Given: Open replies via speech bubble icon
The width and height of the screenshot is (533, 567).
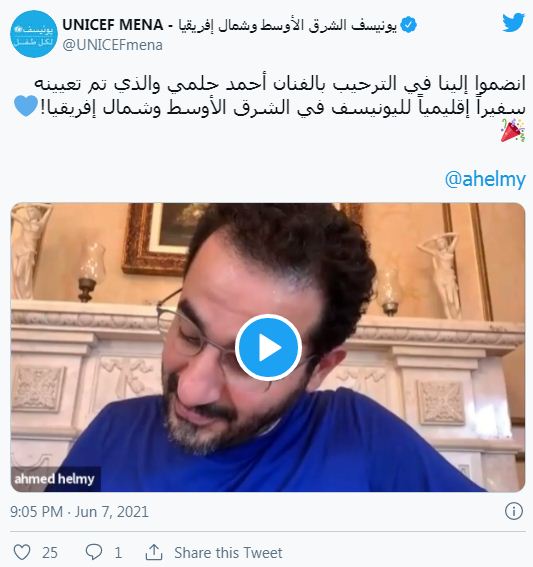Looking at the screenshot, I should click(94, 553).
